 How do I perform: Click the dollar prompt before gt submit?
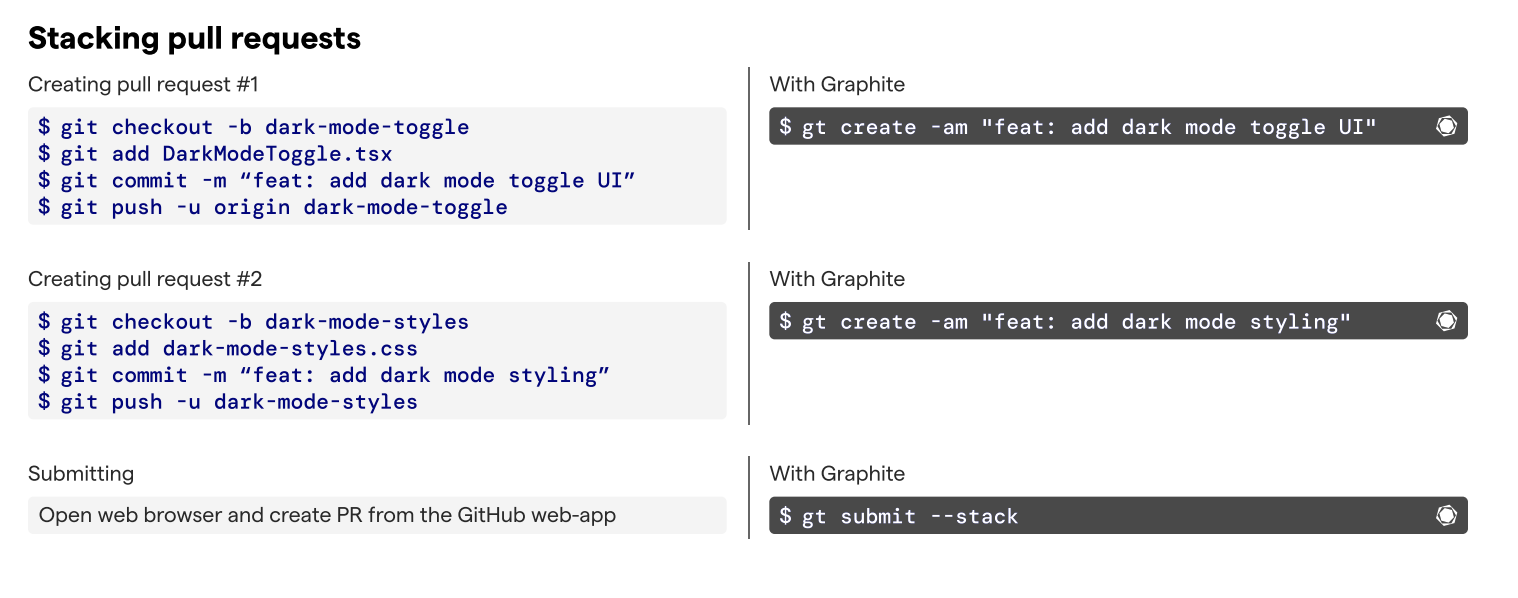(786, 516)
